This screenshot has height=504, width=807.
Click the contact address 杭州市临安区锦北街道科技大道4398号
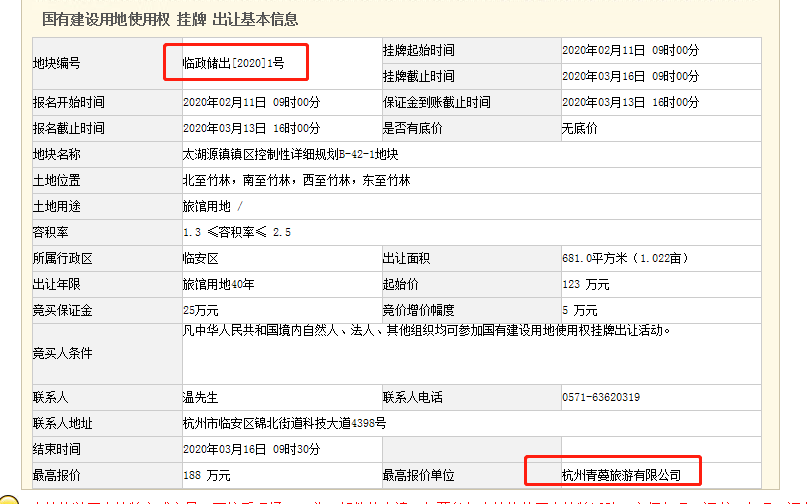tap(284, 423)
